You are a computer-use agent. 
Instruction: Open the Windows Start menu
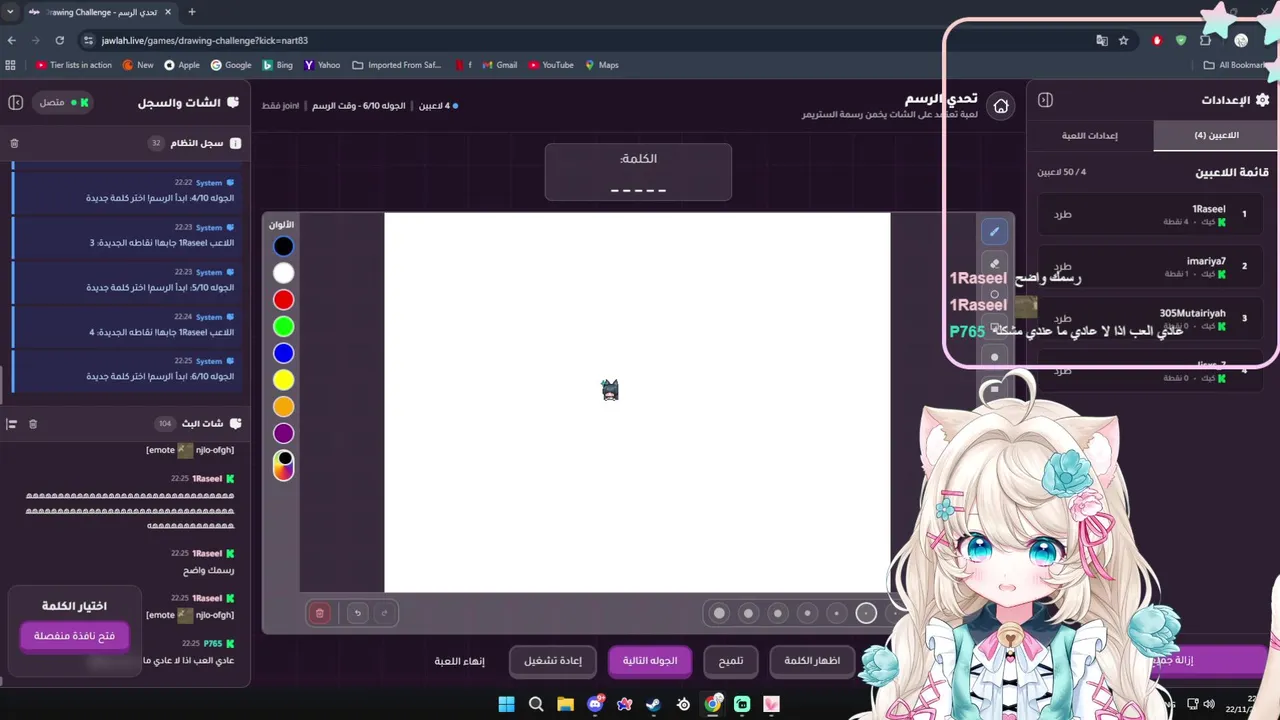click(x=506, y=704)
